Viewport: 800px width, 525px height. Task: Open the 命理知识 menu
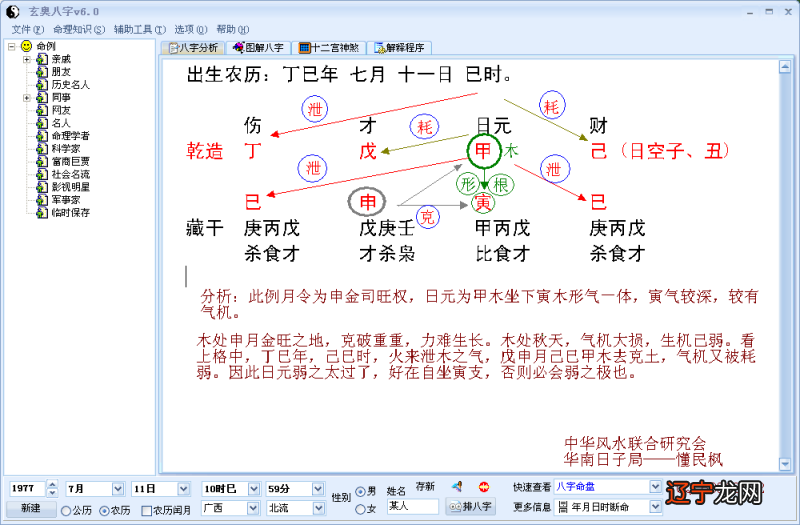click(79, 30)
